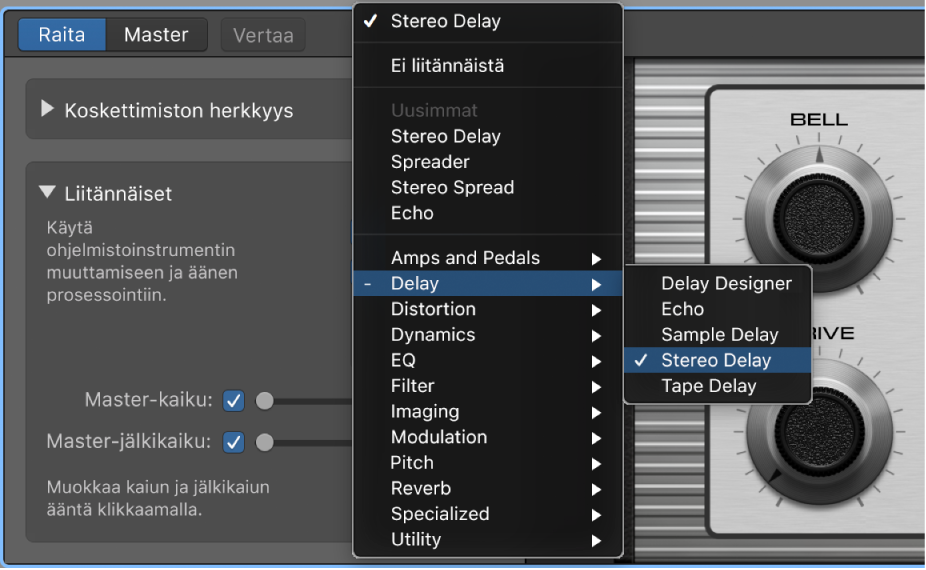The image size is (926, 570).
Task: Toggle the Master-kaiku checkbox
Action: click(234, 400)
